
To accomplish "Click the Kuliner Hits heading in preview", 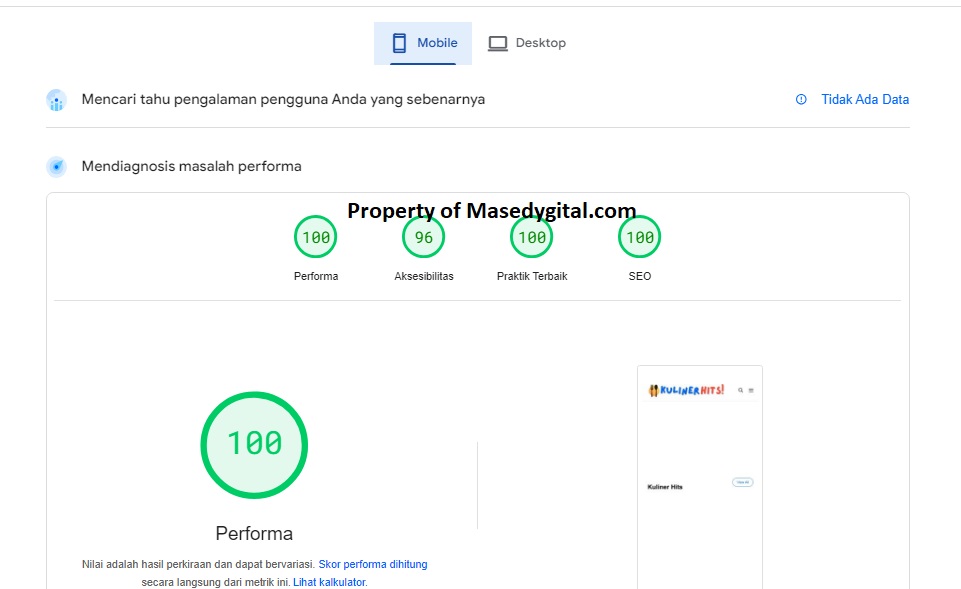I will pyautogui.click(x=665, y=487).
